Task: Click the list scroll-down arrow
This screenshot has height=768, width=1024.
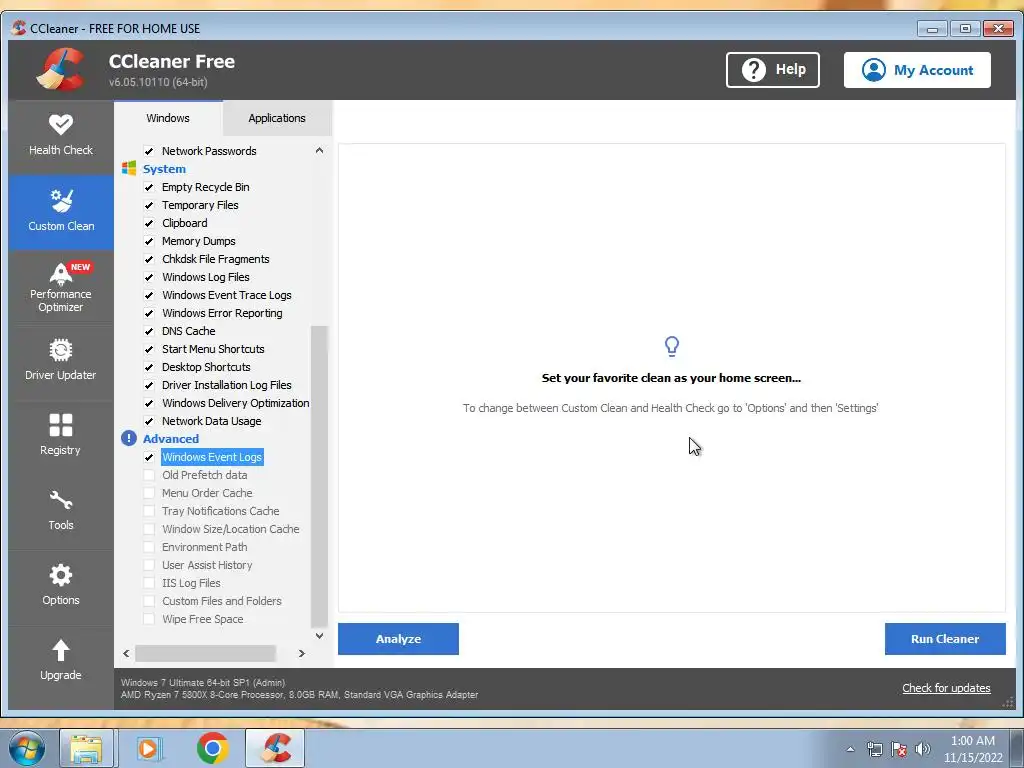Action: (319, 635)
